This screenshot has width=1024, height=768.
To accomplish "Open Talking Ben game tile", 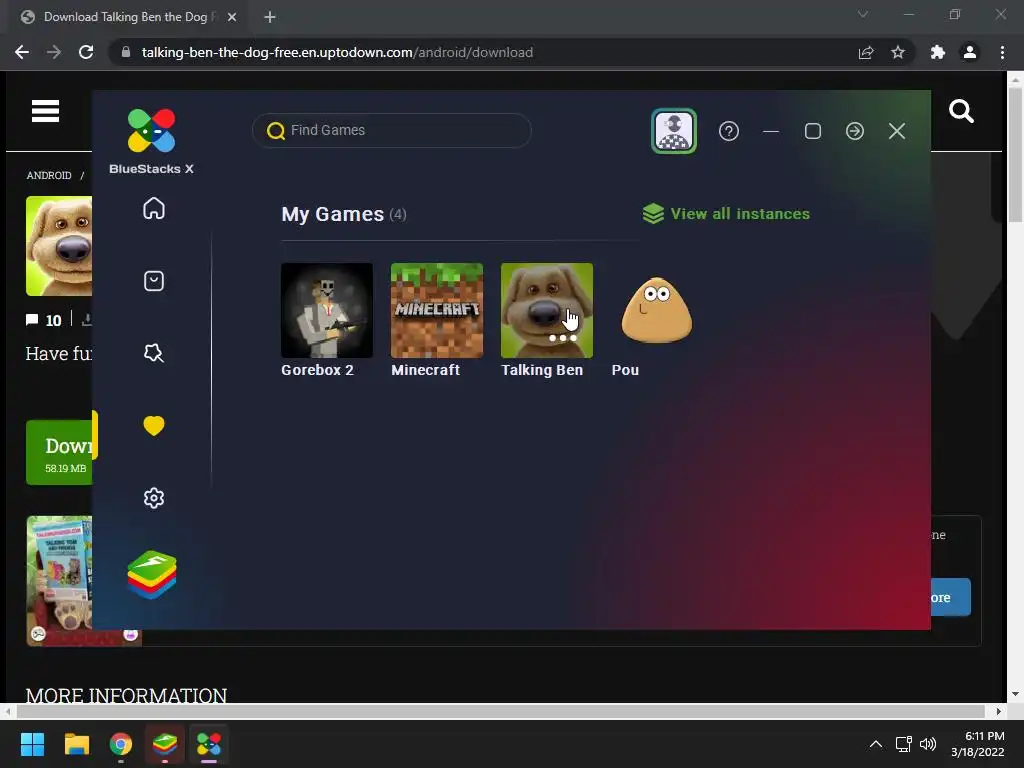I will pos(547,310).
